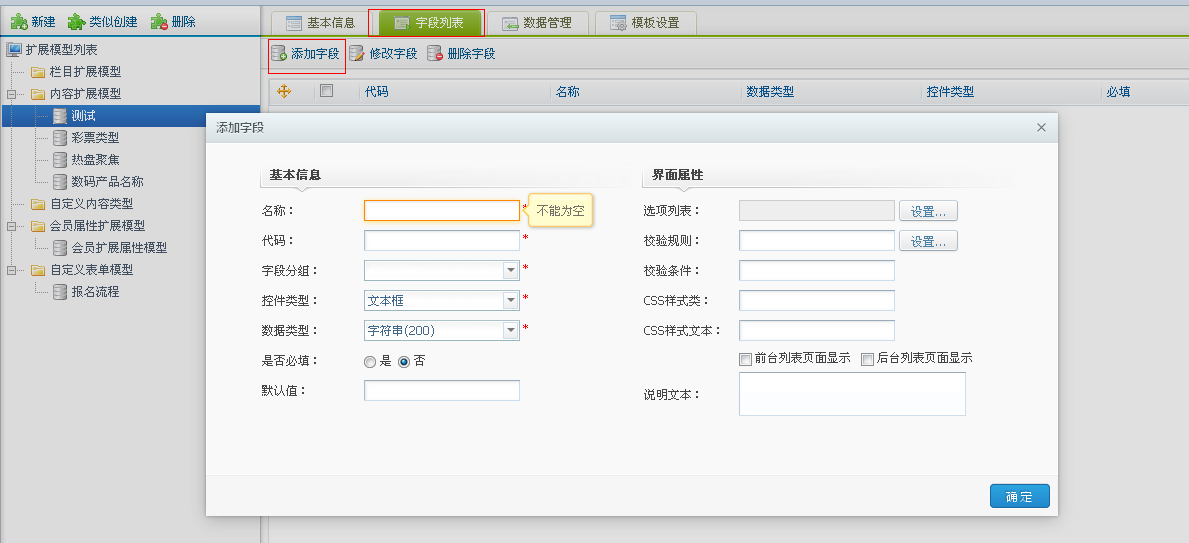Open the 字段分组 dropdown
The image size is (1189, 543).
tap(510, 270)
